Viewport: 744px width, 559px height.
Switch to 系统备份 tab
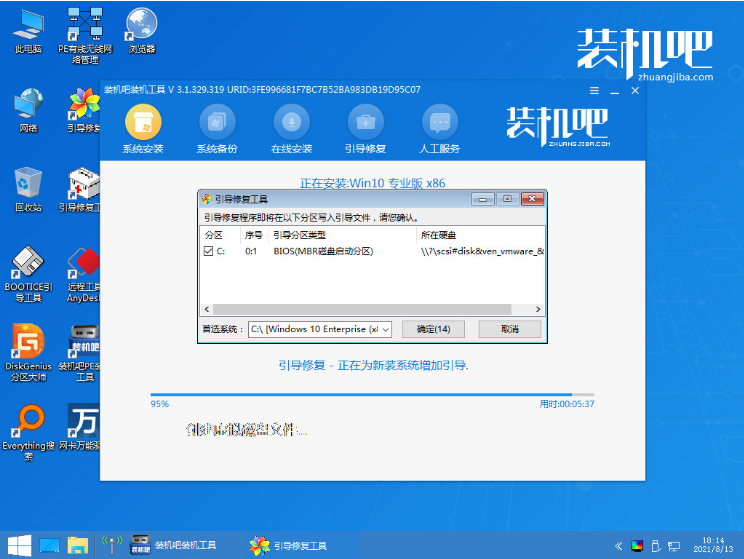(217, 129)
